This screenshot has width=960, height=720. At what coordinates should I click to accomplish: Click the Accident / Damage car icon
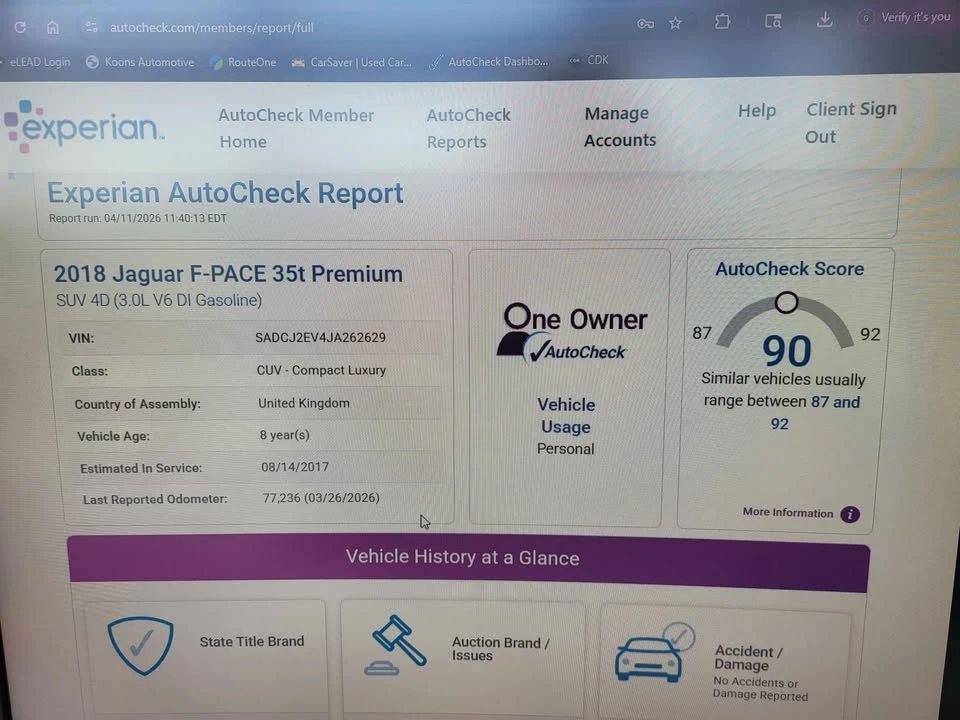(x=654, y=653)
